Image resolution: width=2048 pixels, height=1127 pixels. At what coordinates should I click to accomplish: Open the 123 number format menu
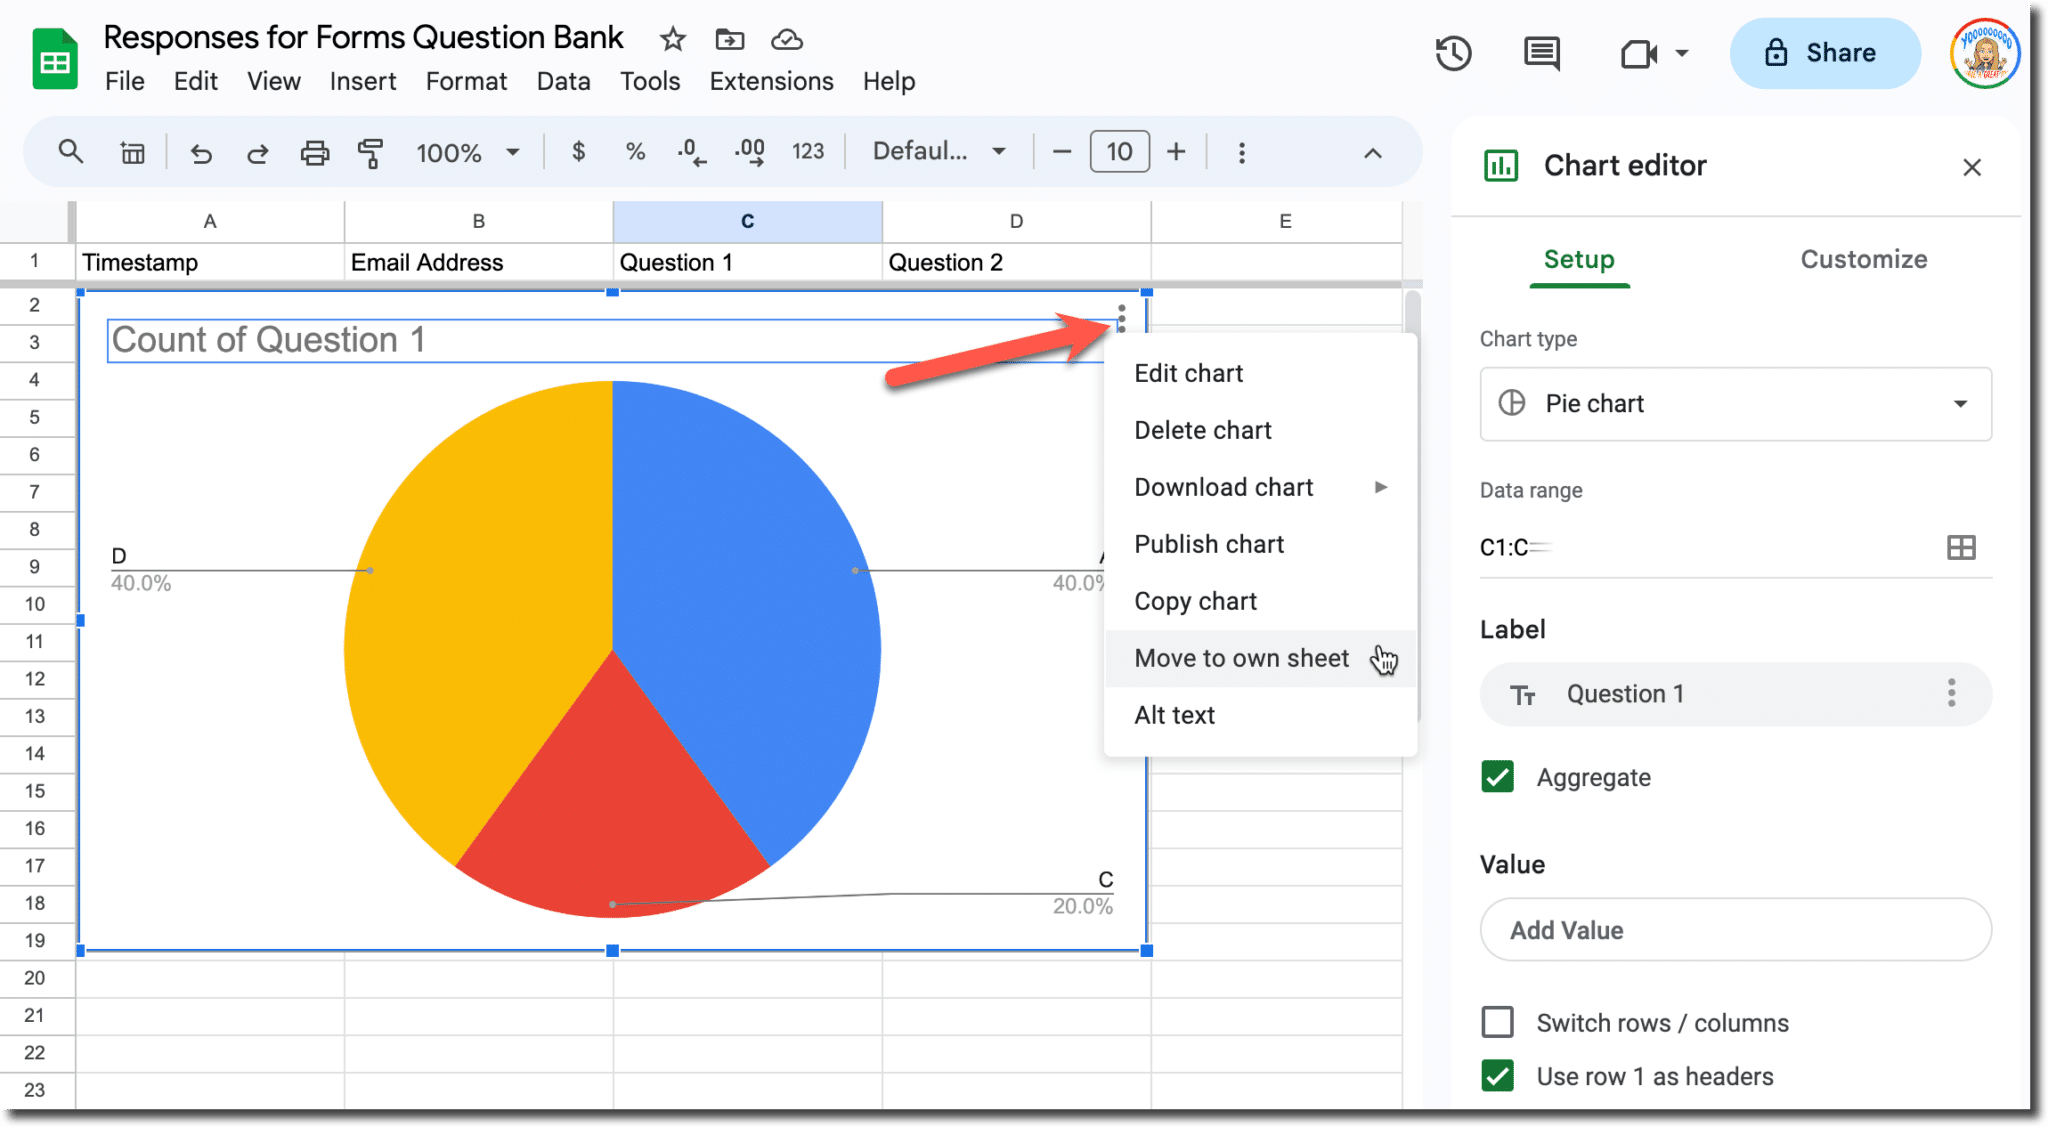(808, 152)
